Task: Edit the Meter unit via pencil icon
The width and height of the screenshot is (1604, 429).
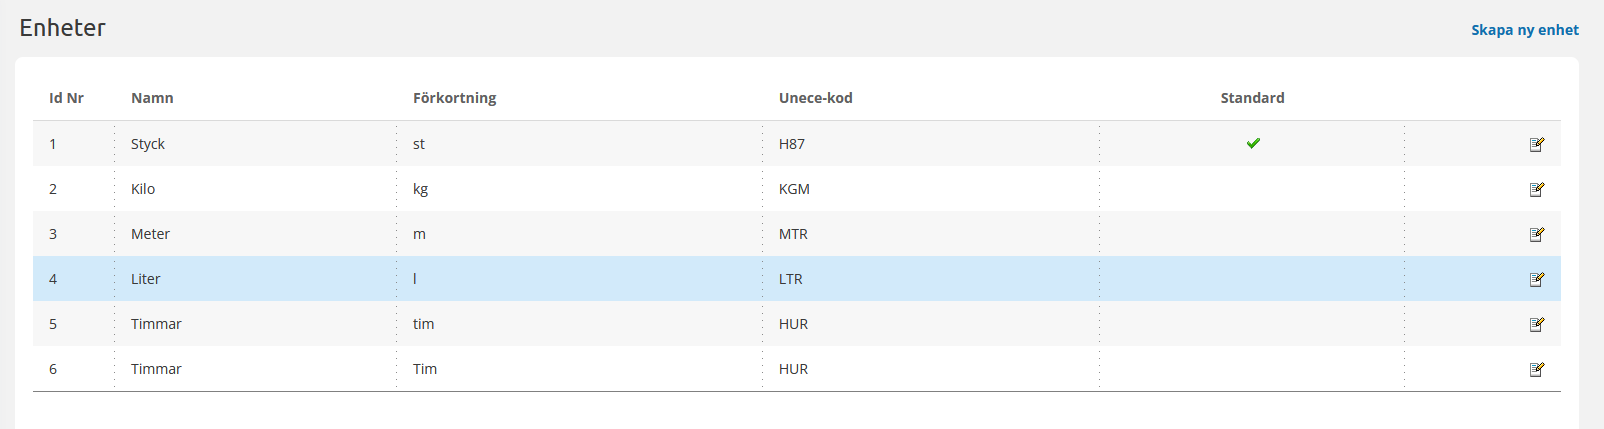Action: tap(1537, 234)
